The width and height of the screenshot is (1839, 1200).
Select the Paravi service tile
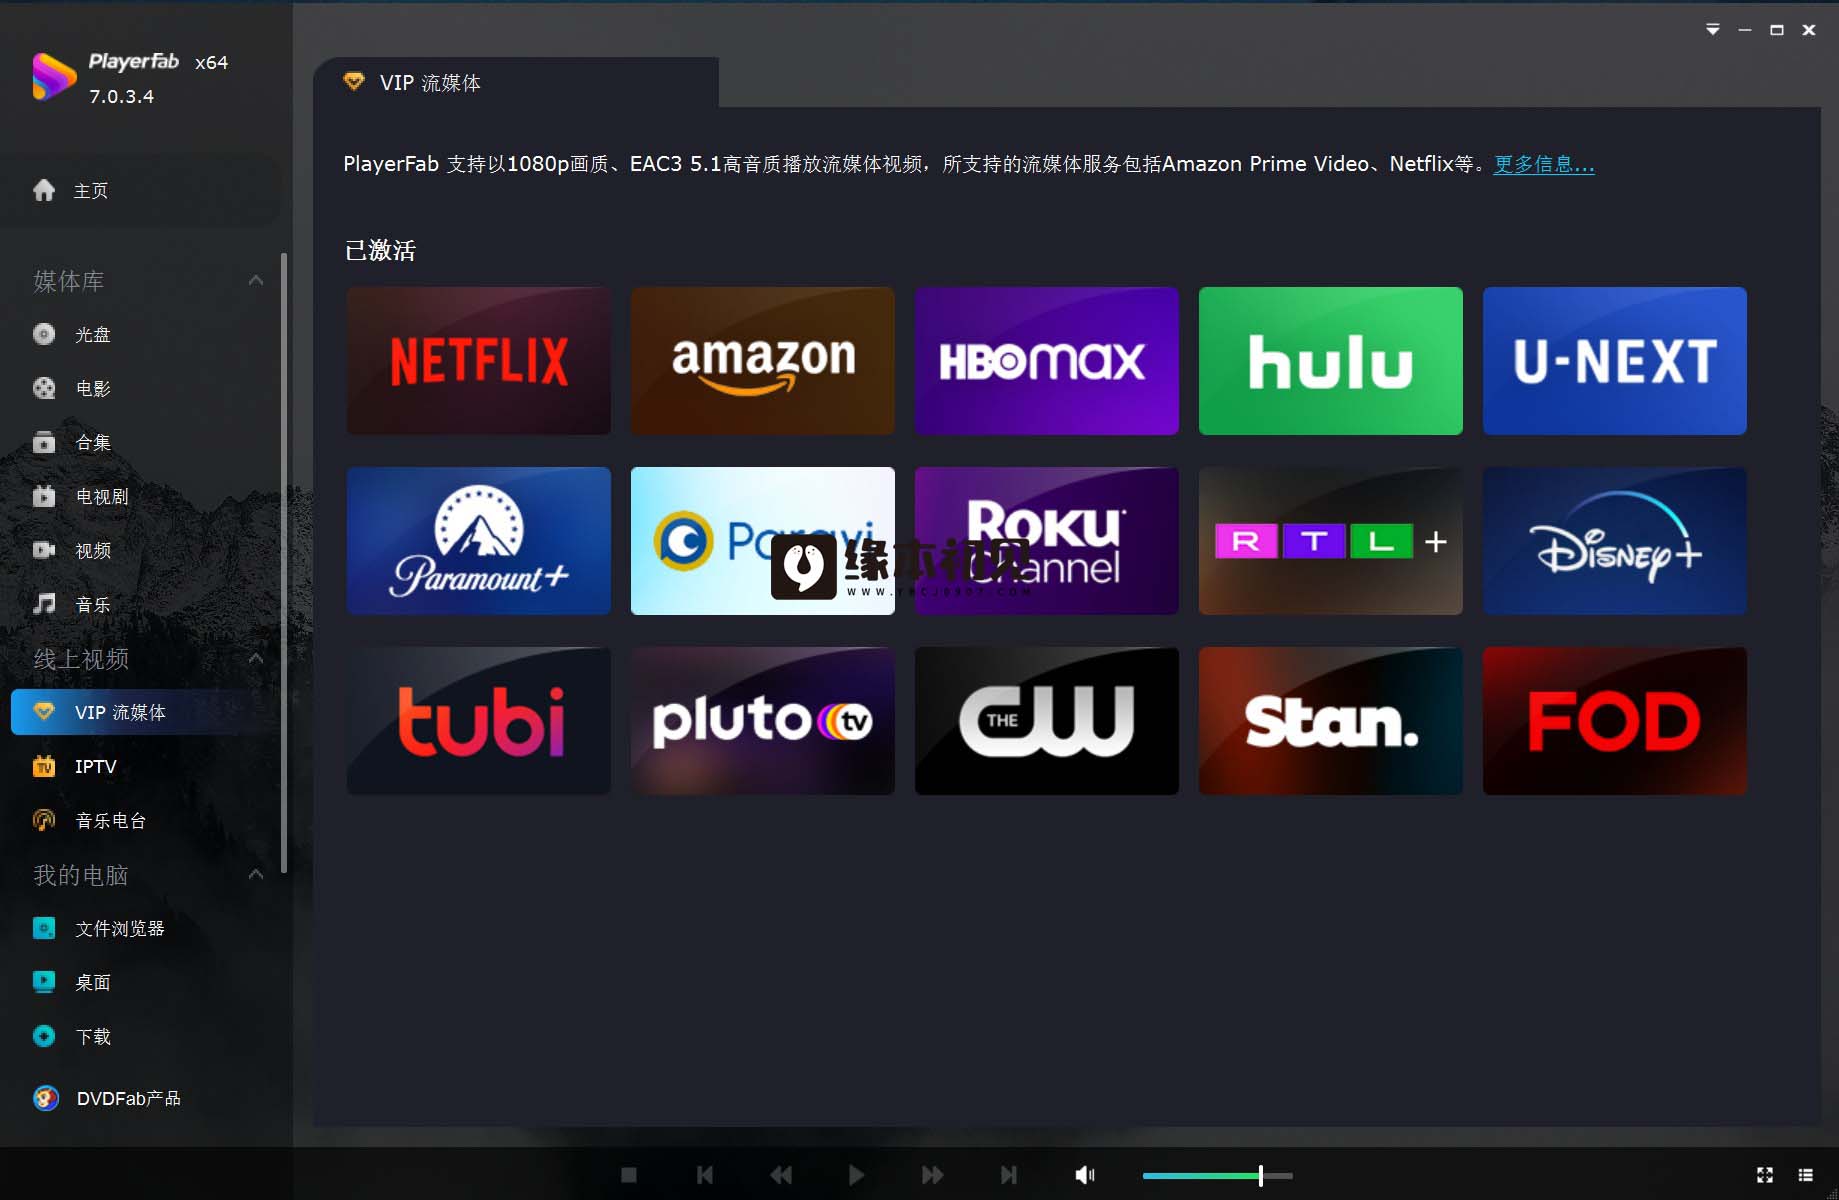coord(762,541)
